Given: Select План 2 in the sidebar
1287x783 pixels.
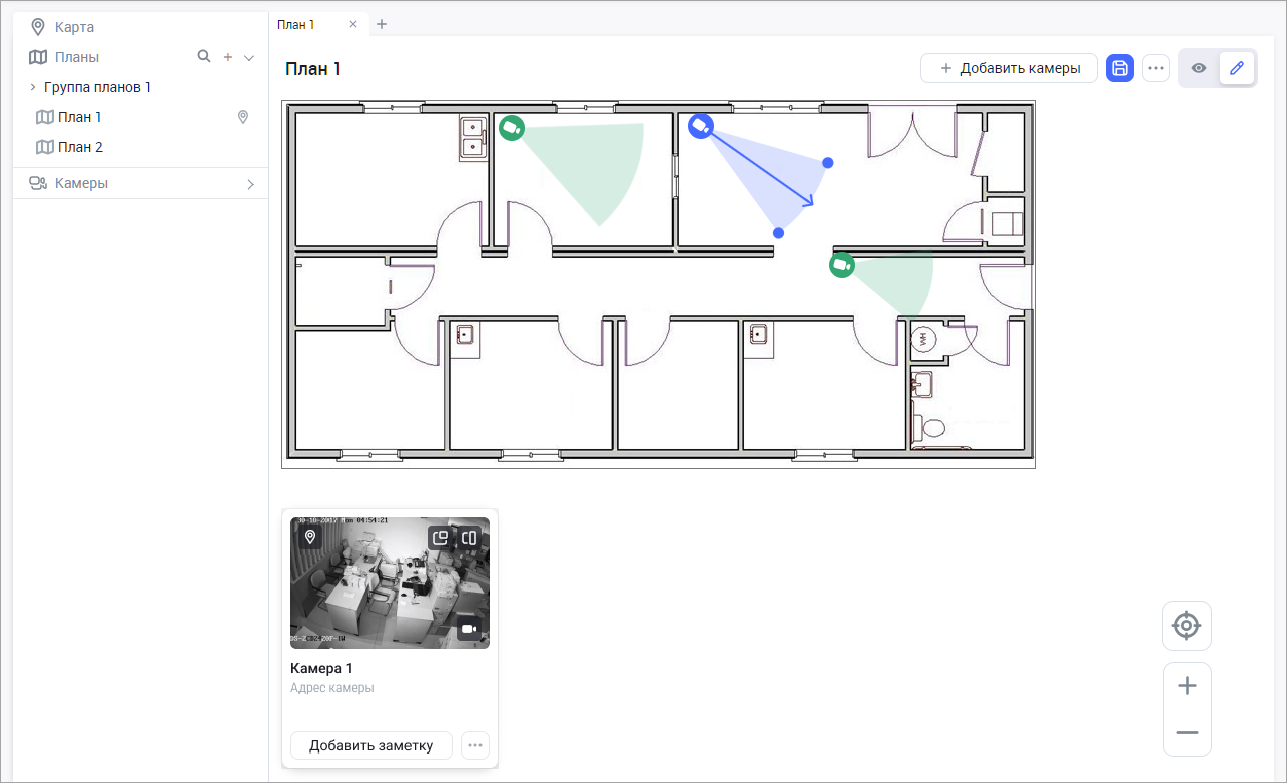Looking at the screenshot, I should 80,147.
